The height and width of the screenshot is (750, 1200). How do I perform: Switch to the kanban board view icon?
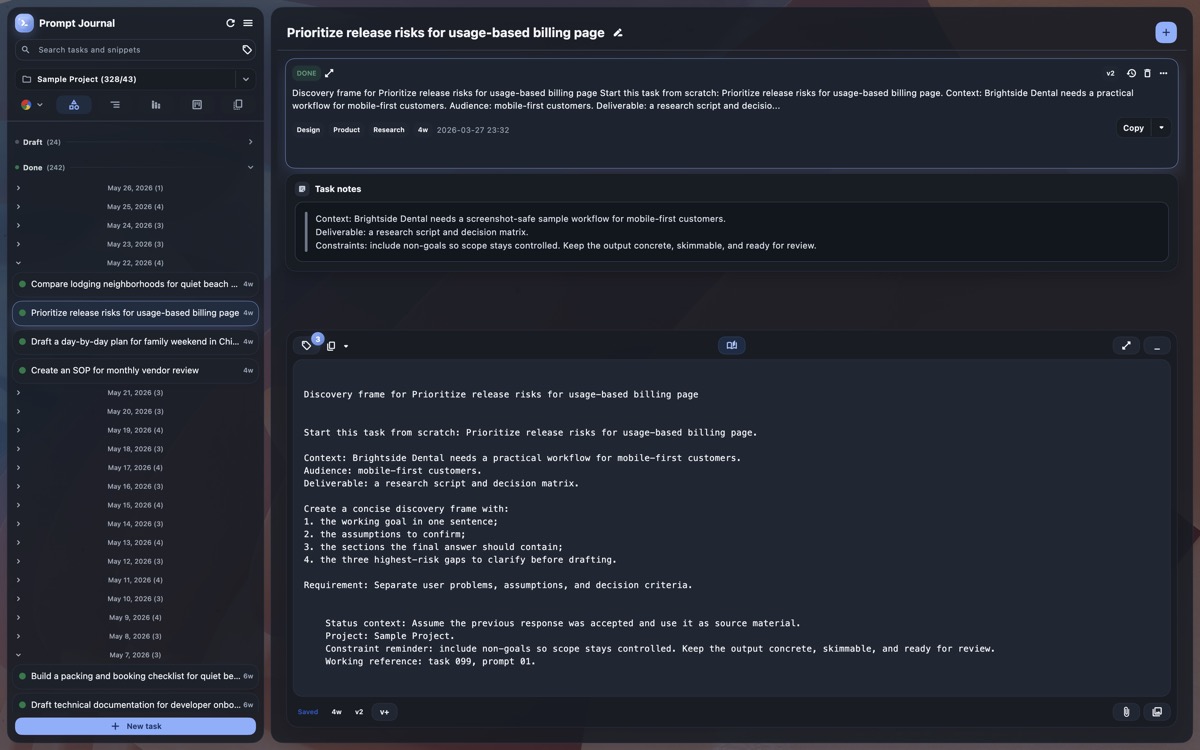[197, 105]
